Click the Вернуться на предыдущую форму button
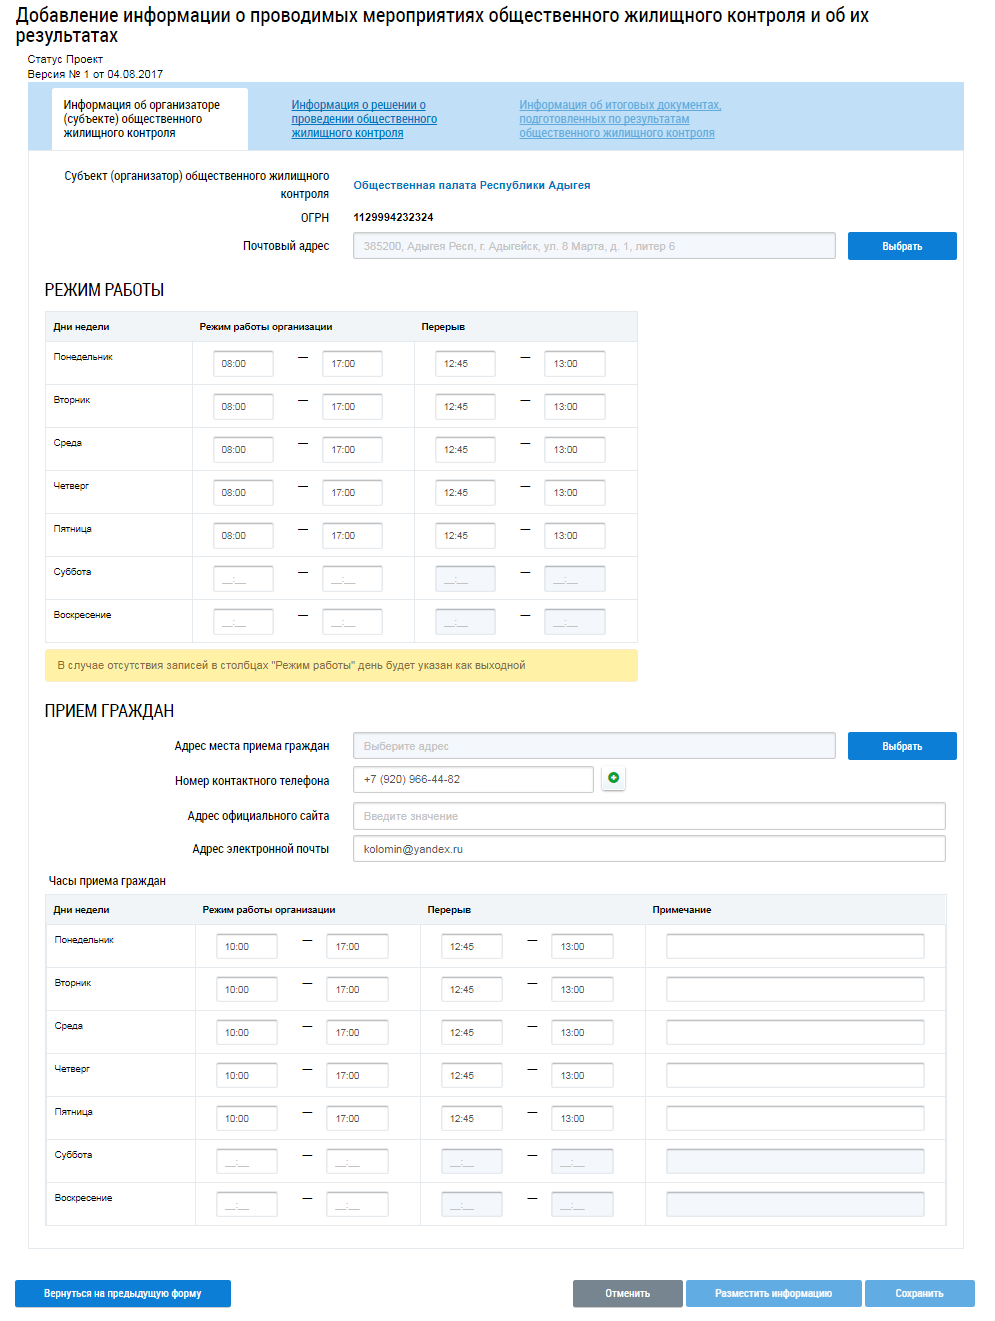The width and height of the screenshot is (995, 1321). (x=122, y=1293)
